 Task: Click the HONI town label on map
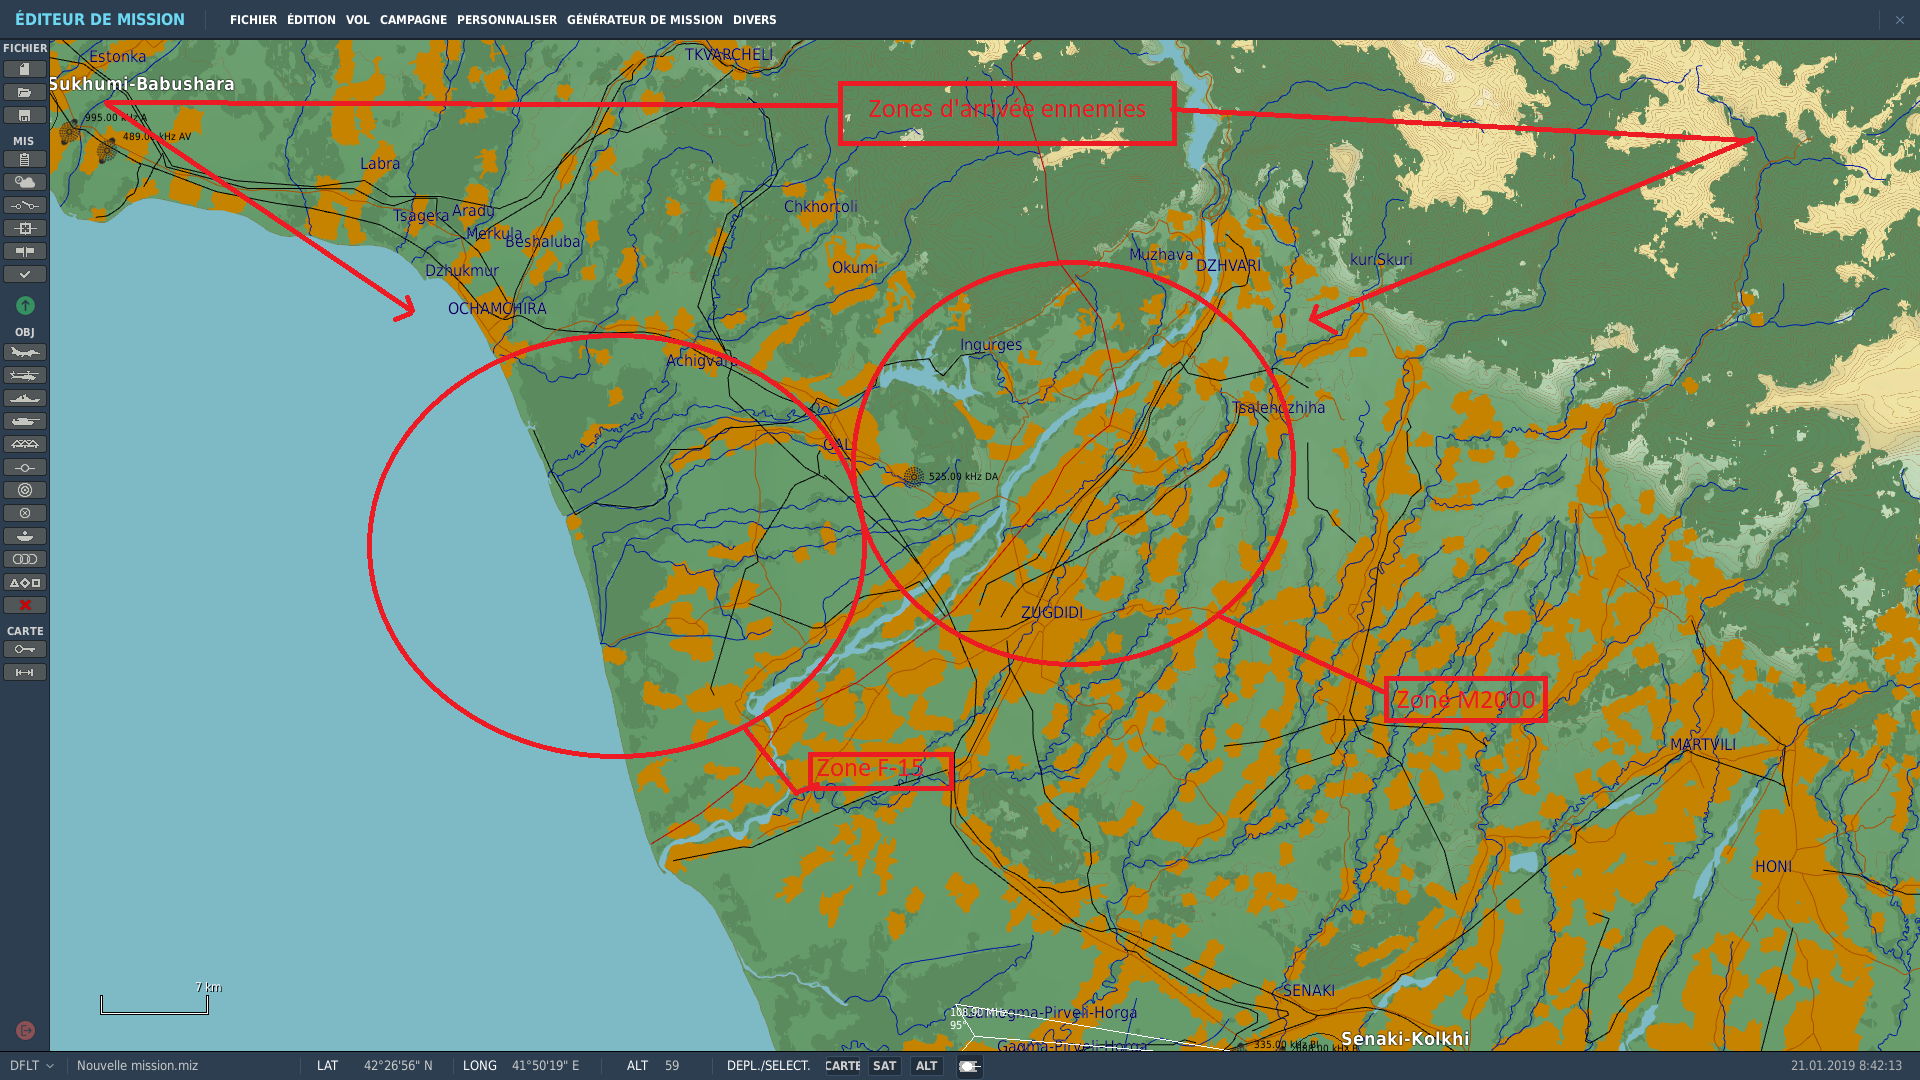click(x=1773, y=867)
